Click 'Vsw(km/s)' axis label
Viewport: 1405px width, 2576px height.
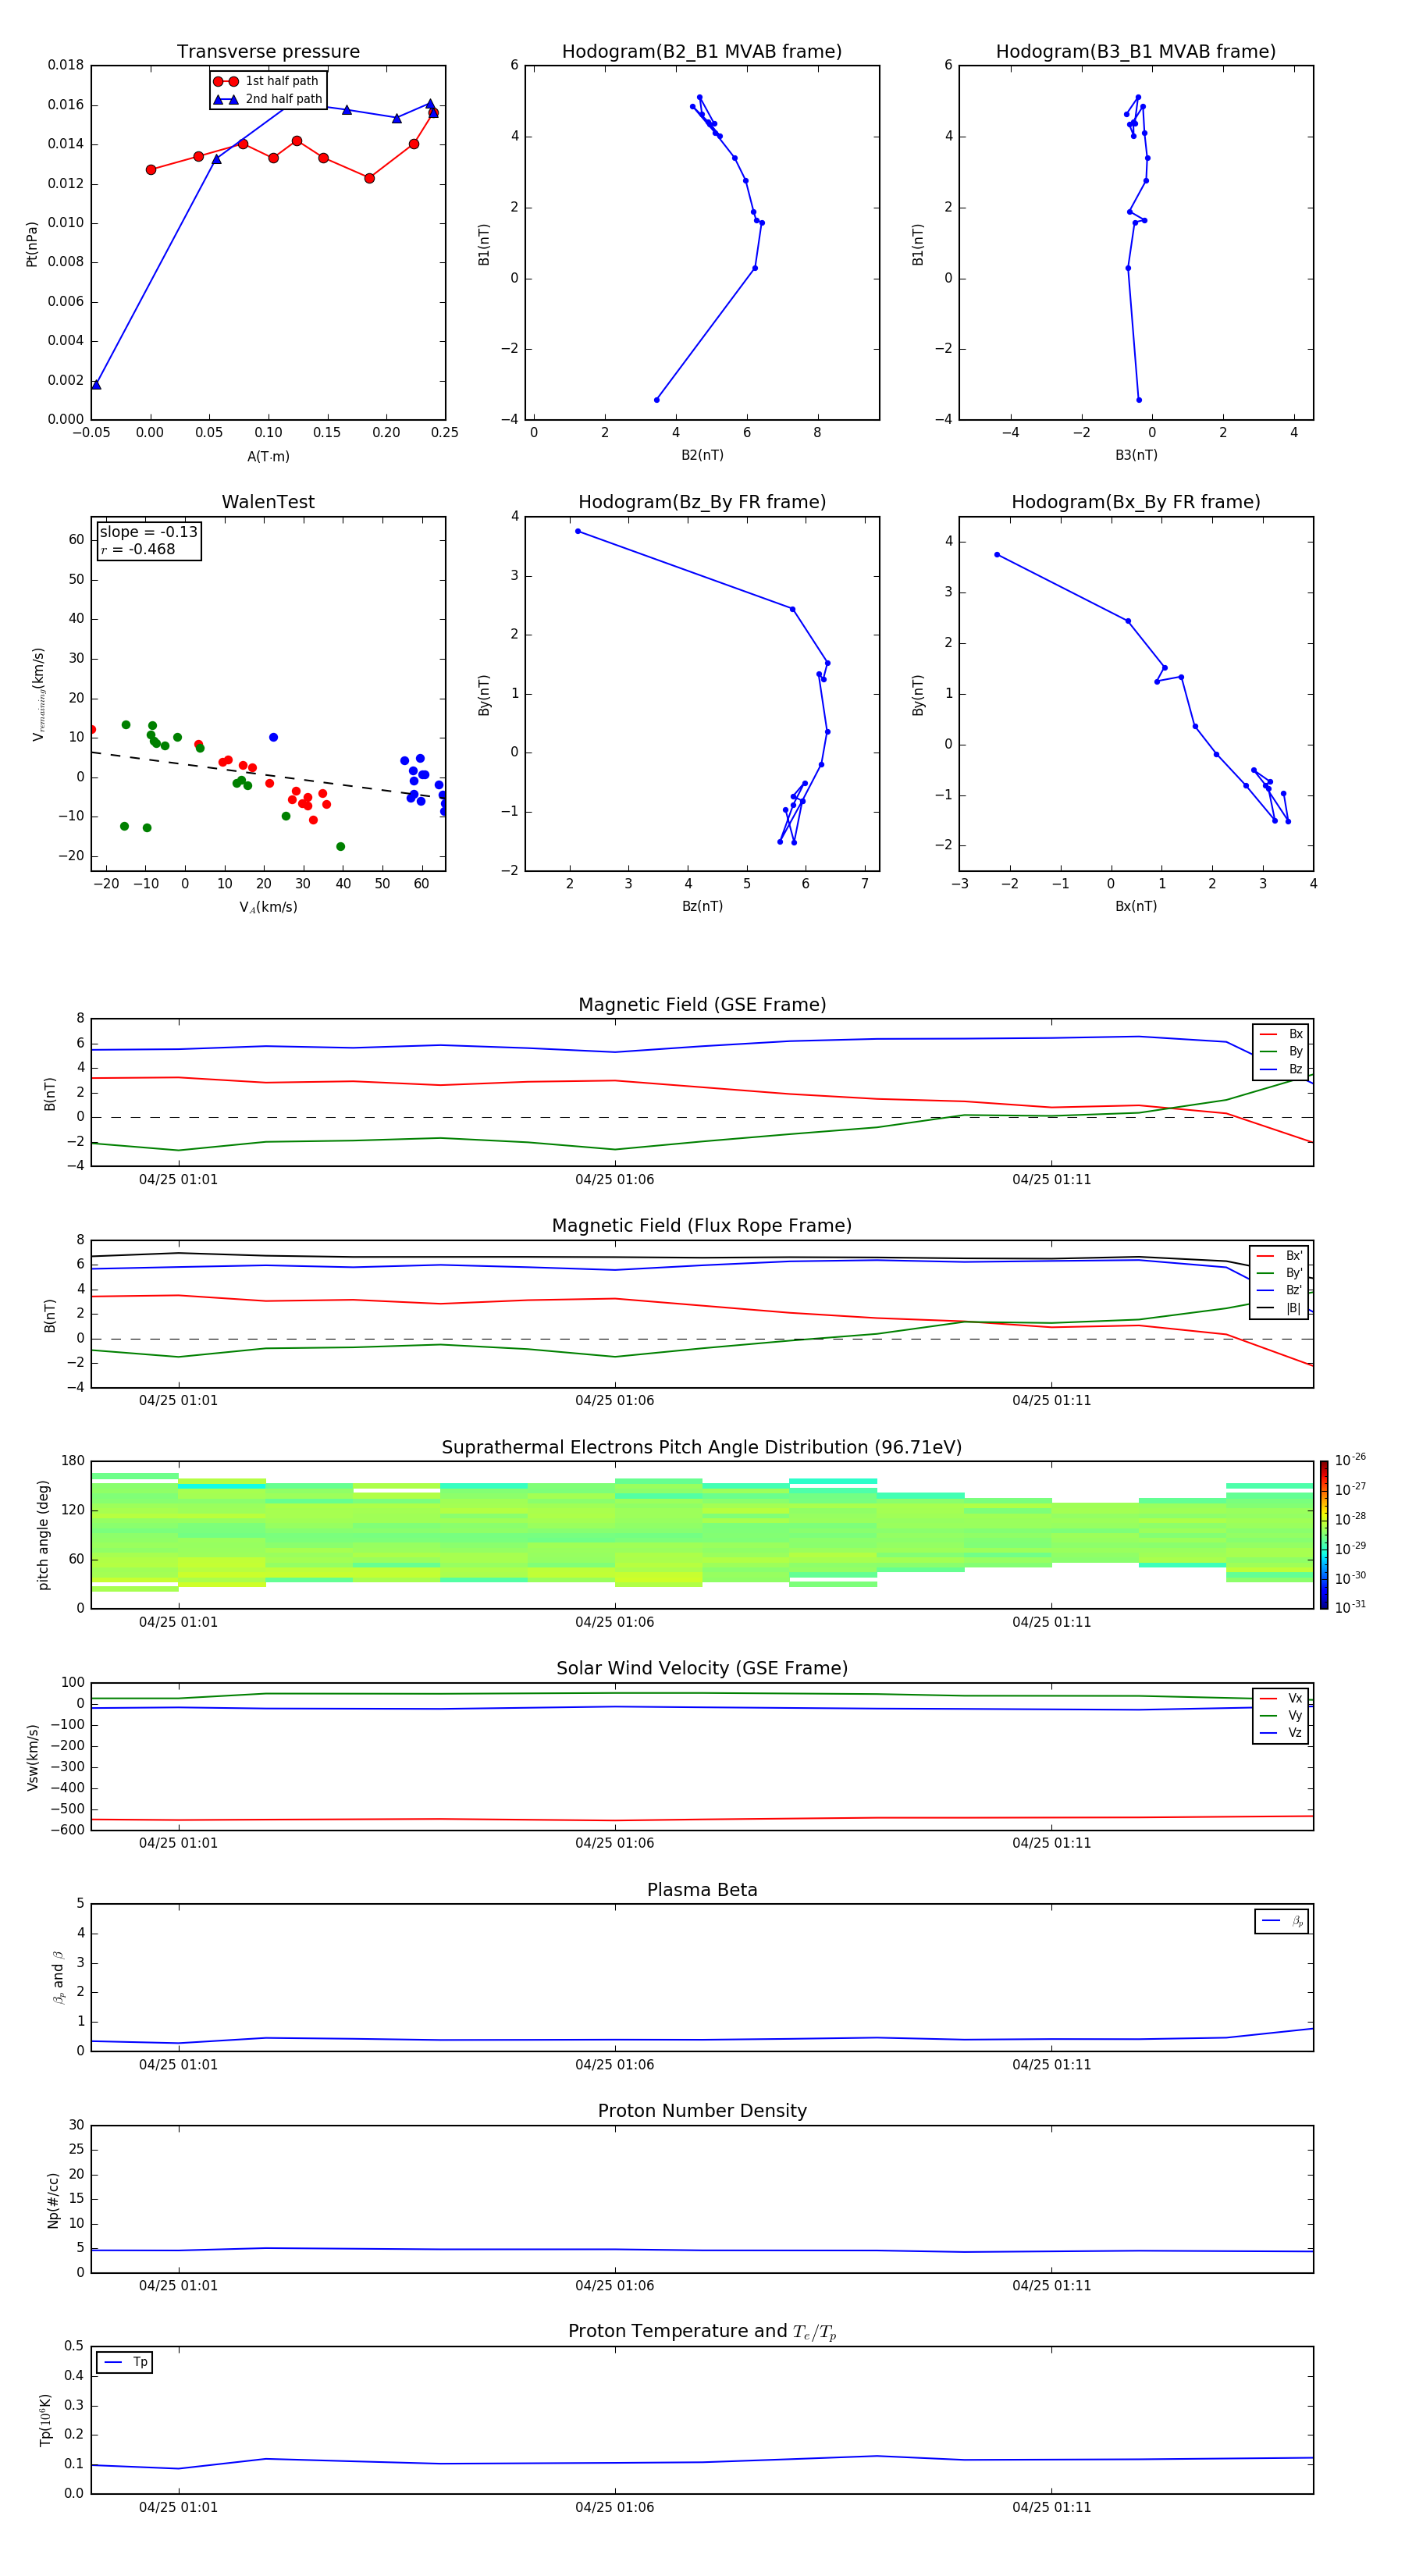tap(32, 1757)
